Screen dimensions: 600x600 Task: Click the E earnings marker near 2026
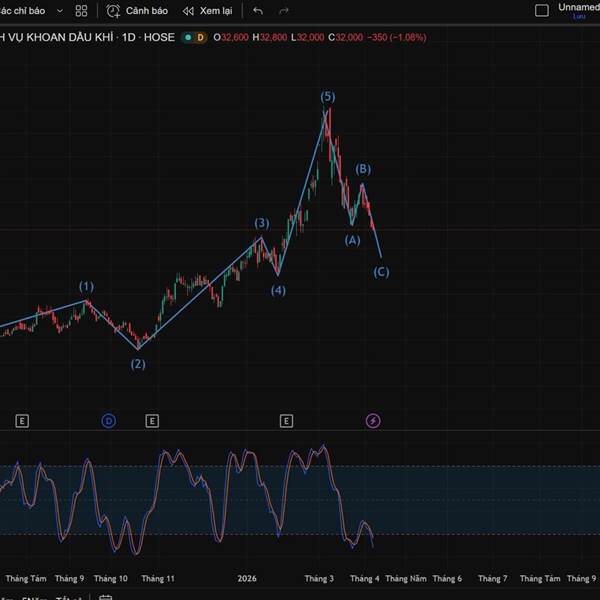tap(286, 421)
